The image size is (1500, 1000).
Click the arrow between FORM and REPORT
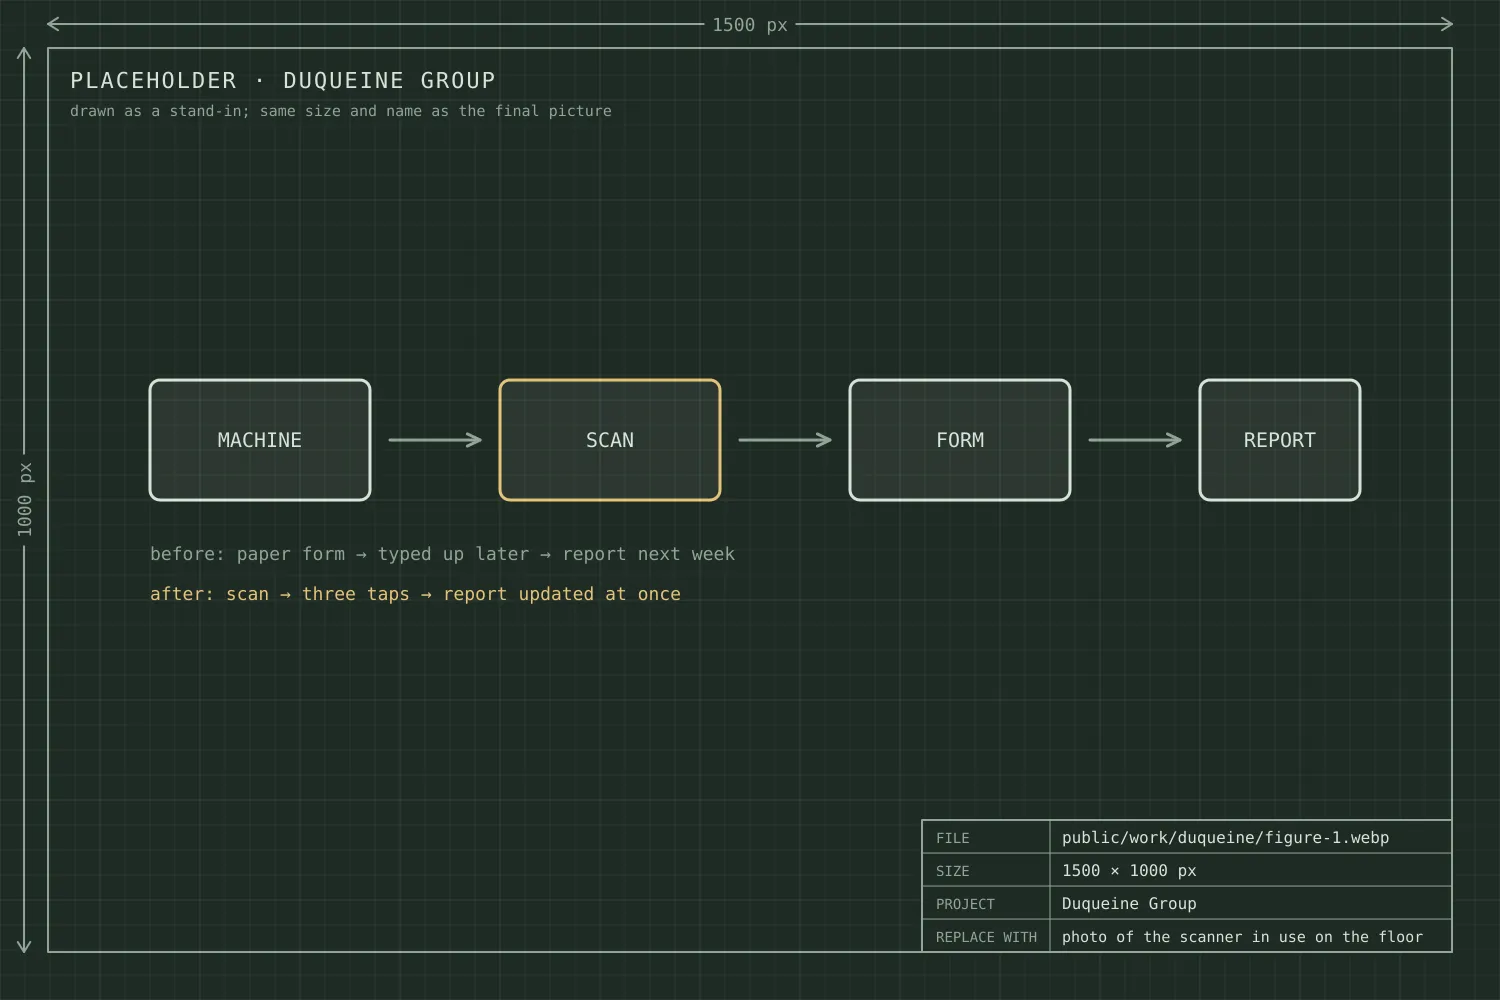[1135, 440]
